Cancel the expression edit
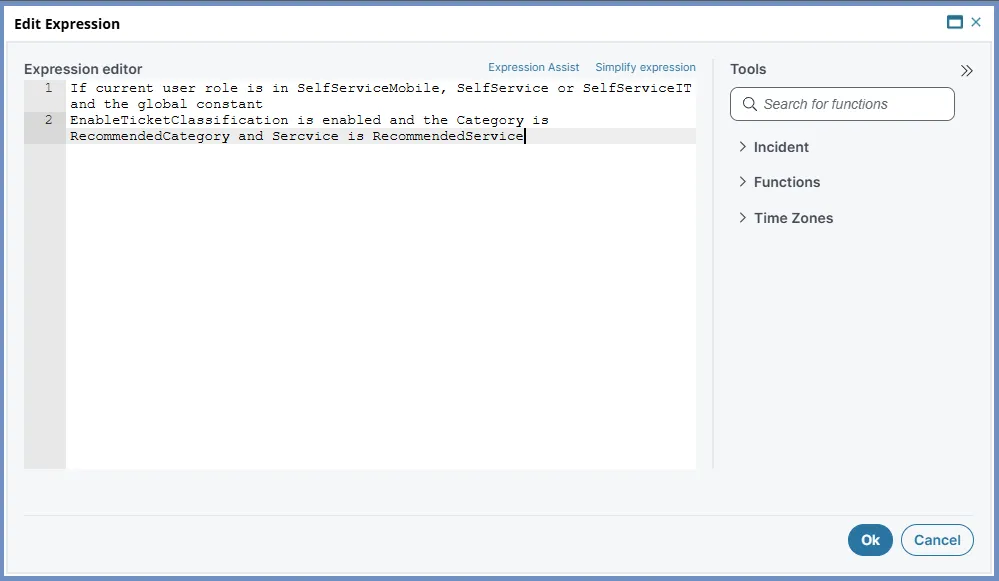 937,540
